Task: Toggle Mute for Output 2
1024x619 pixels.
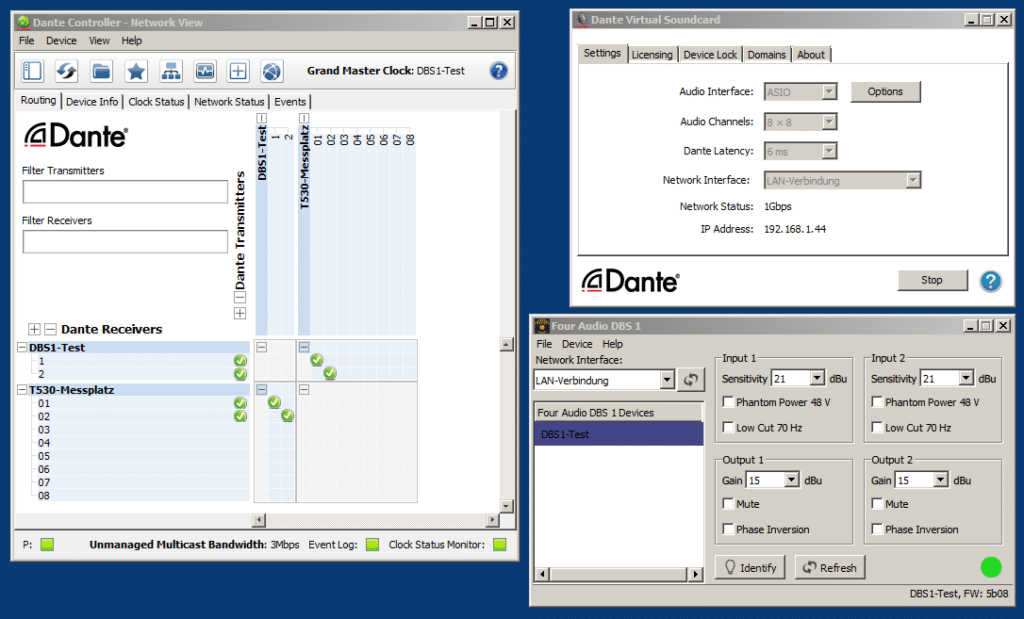Action: [878, 504]
